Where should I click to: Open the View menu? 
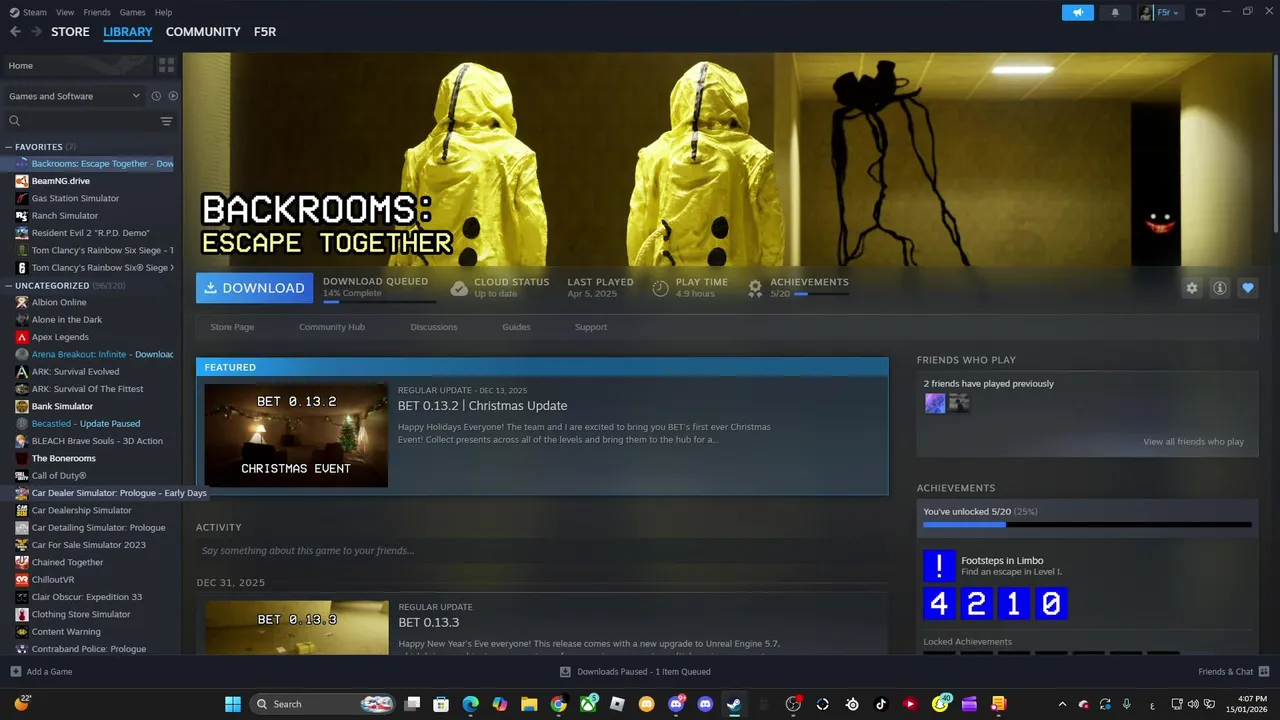pyautogui.click(x=65, y=12)
